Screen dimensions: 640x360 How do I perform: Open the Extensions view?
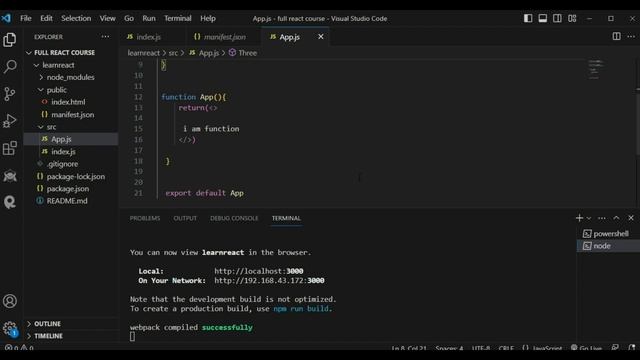10,148
